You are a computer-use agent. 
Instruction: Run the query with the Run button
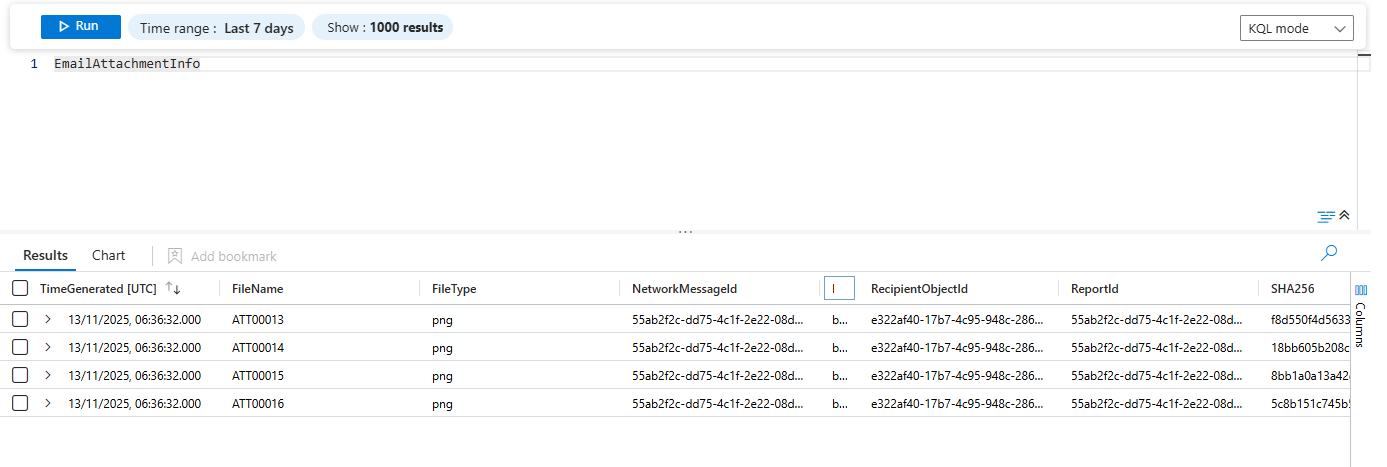(81, 27)
